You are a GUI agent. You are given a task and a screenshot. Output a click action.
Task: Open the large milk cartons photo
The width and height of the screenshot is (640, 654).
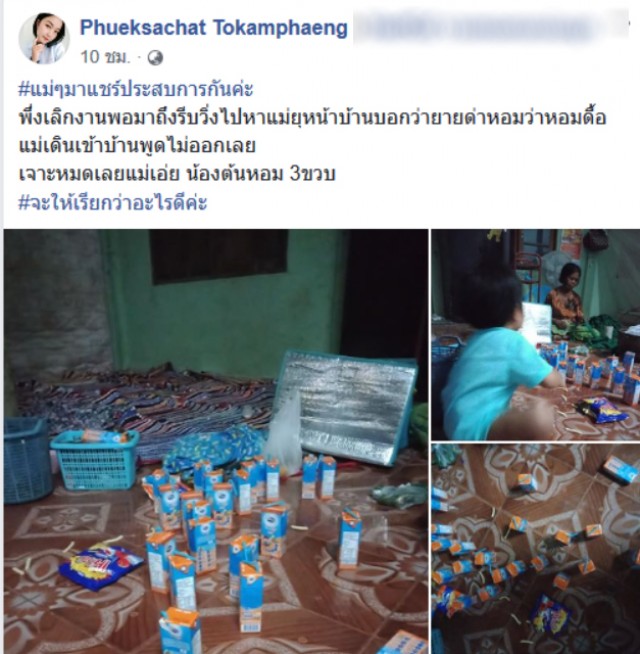[216, 441]
